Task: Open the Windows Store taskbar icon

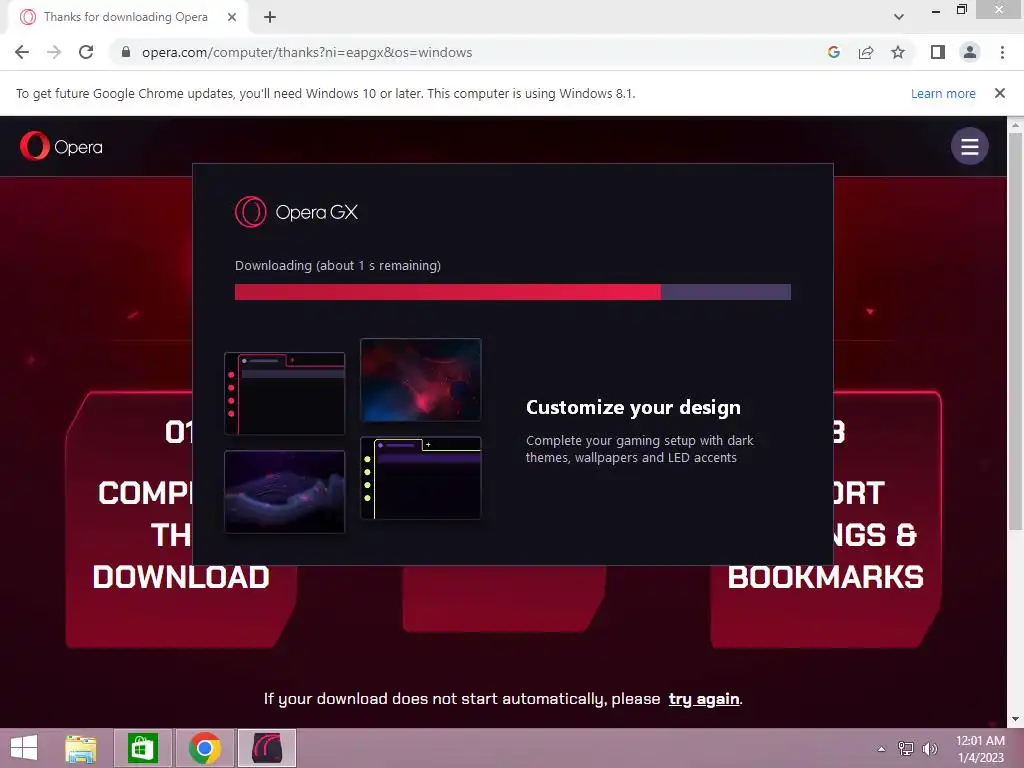Action: pos(143,748)
